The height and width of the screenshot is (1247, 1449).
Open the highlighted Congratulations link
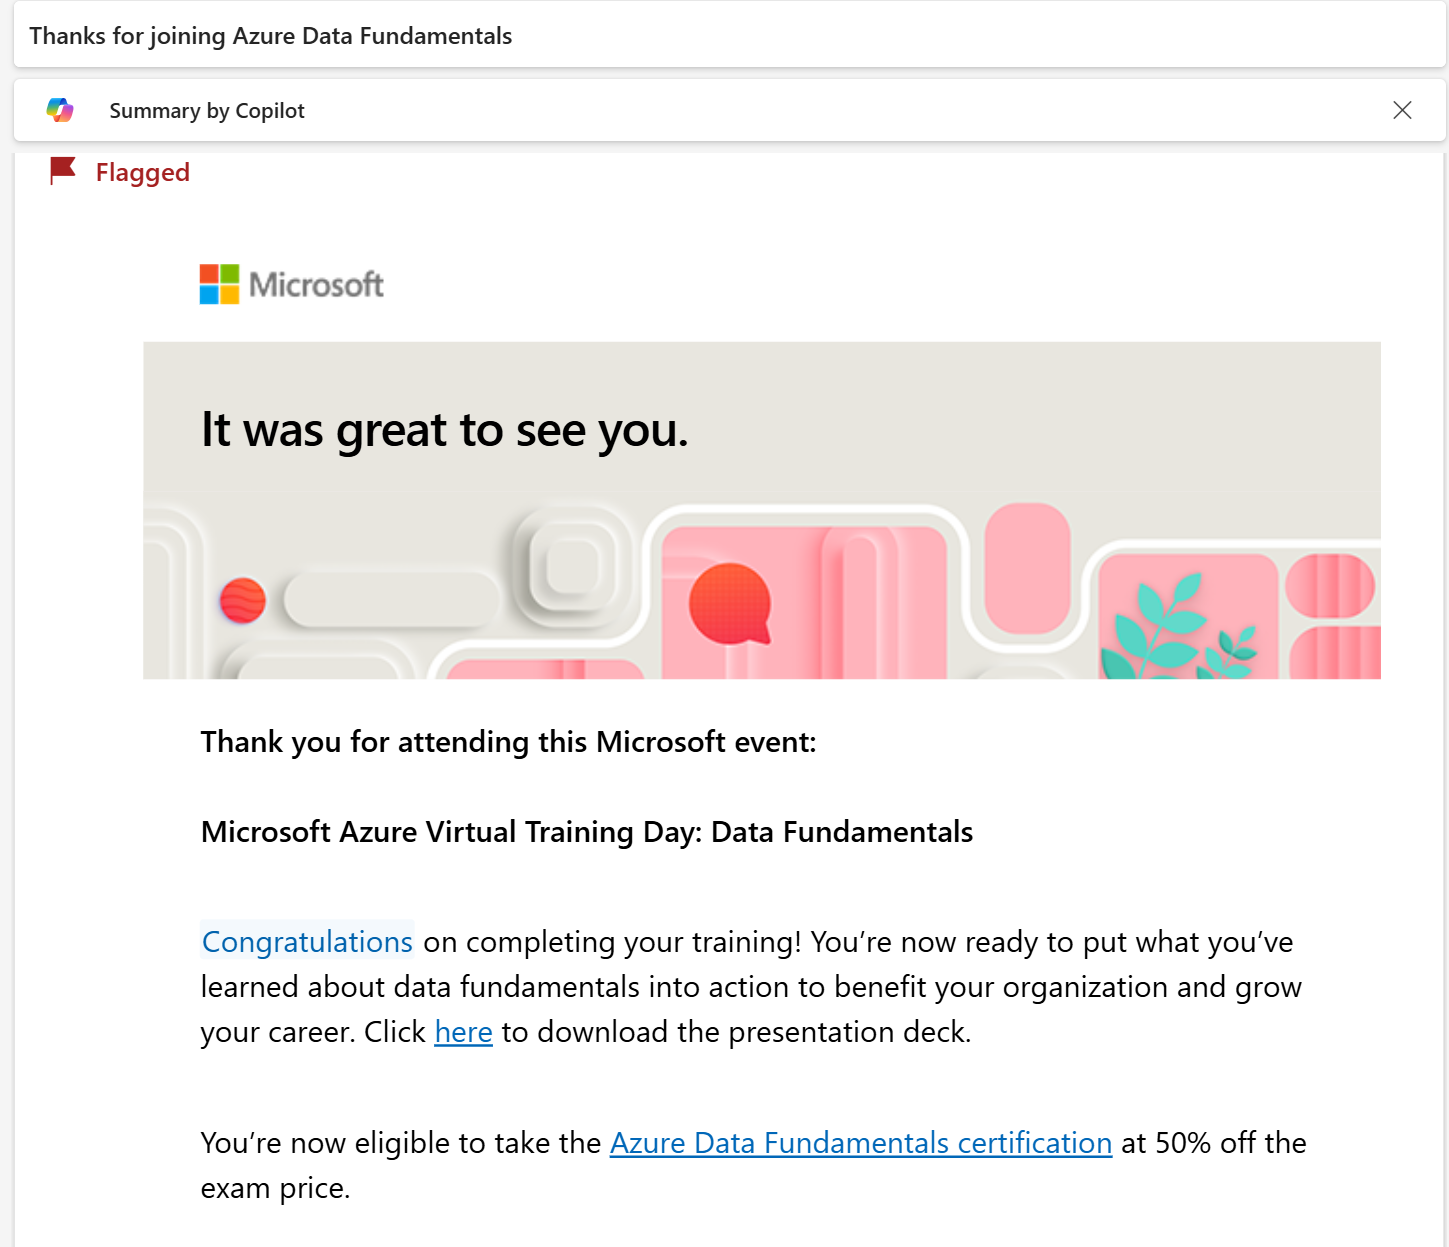pyautogui.click(x=307, y=941)
